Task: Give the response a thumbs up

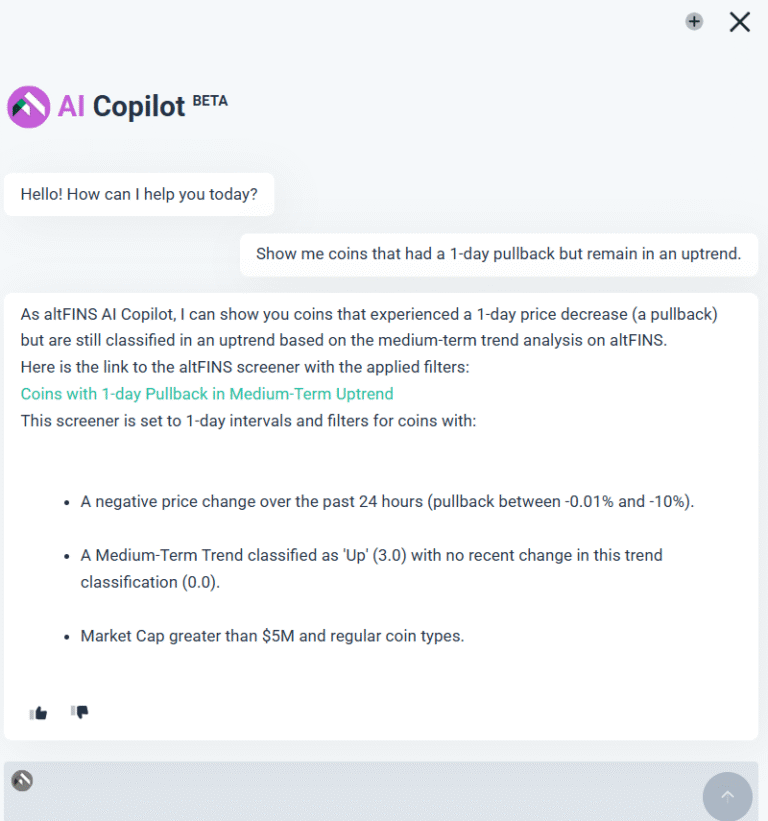Action: [38, 712]
